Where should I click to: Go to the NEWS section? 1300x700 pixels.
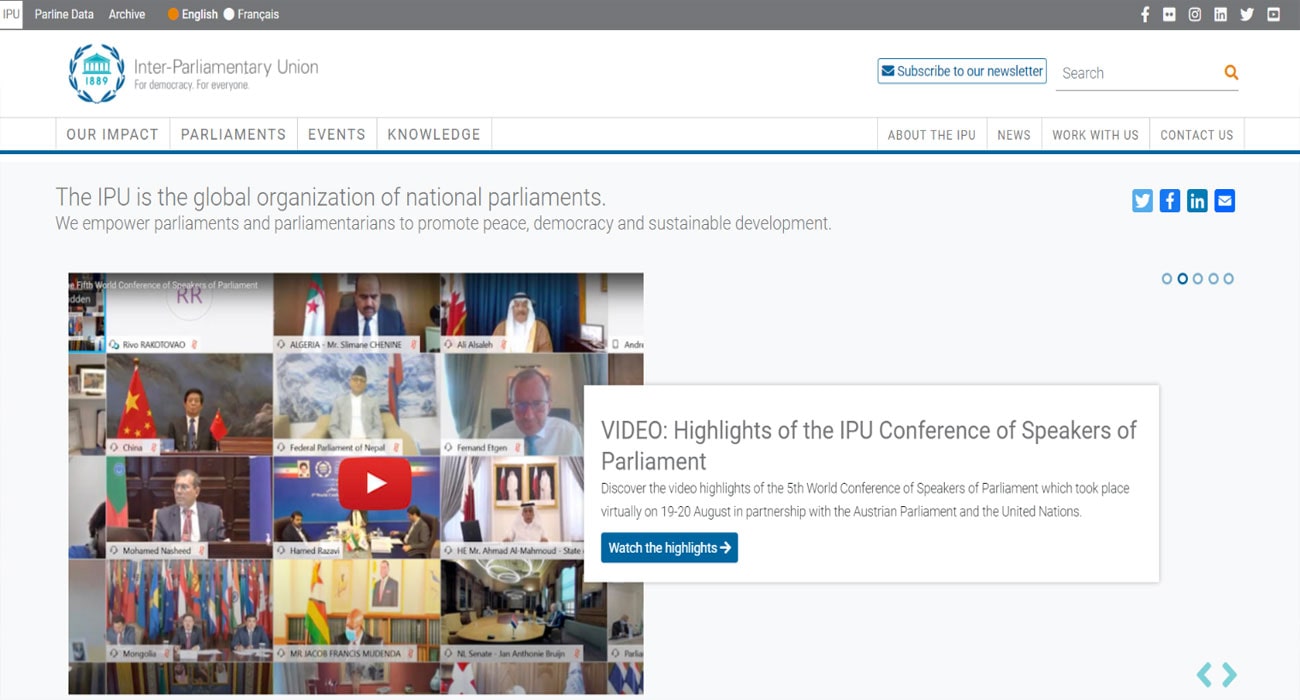tap(1014, 135)
